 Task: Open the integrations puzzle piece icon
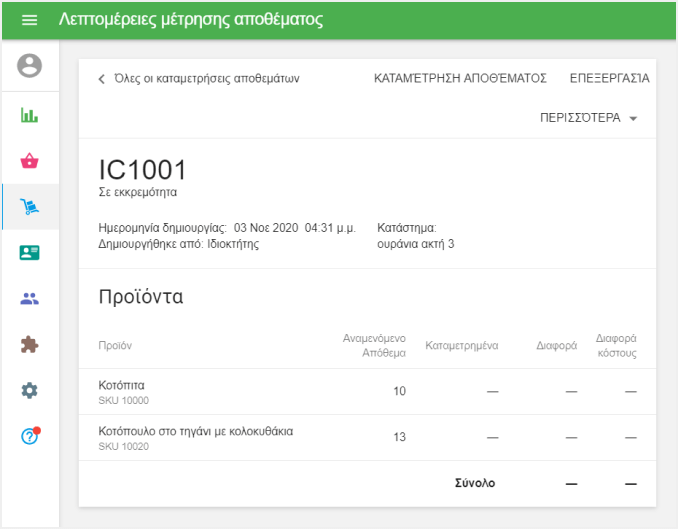click(x=30, y=344)
